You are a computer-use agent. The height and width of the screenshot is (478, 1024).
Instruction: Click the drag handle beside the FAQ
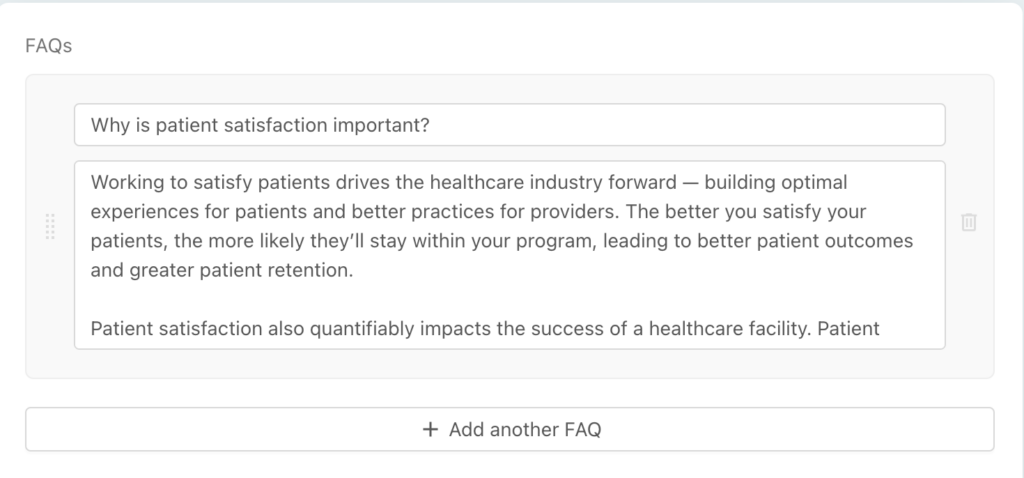coord(50,226)
